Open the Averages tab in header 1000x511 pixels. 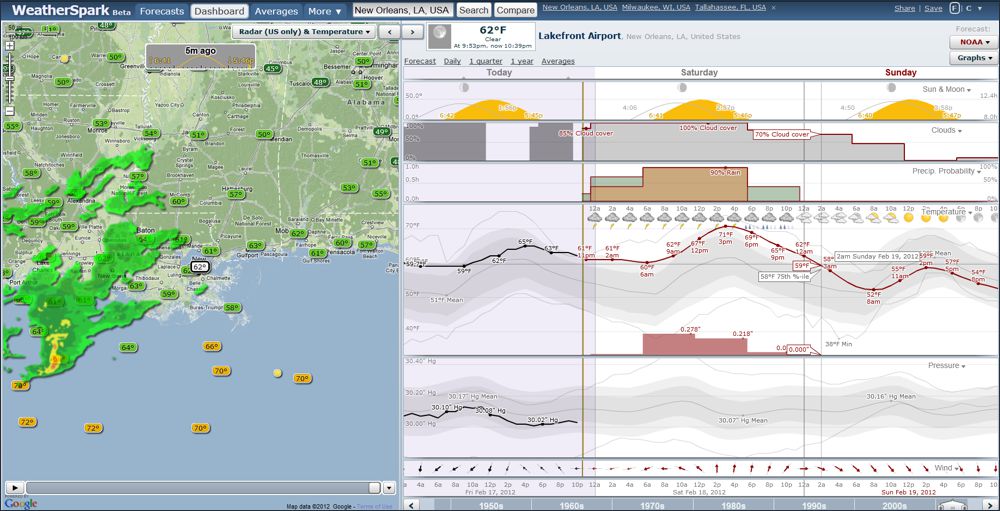click(276, 11)
